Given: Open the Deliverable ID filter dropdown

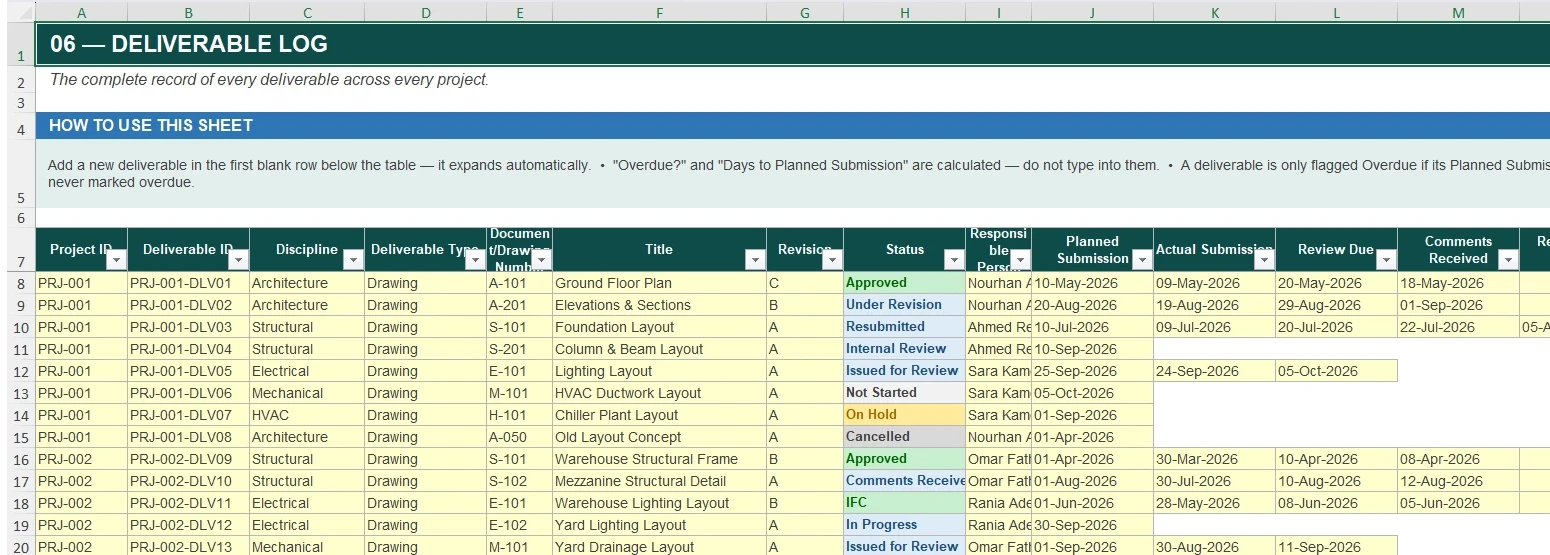Looking at the screenshot, I should tap(238, 260).
